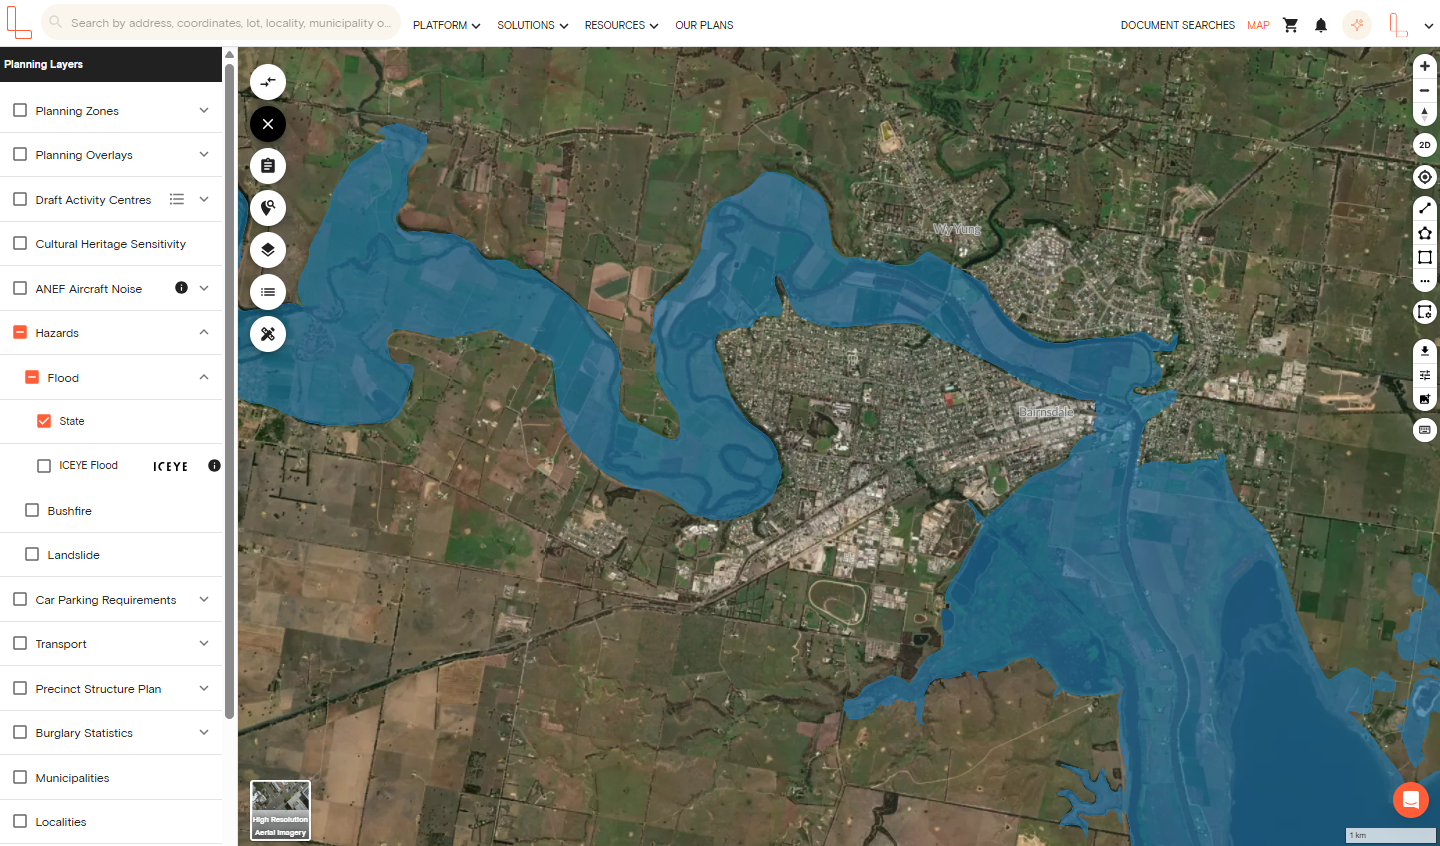This screenshot has width=1440, height=846.
Task: Select the line measure tool
Action: [1425, 208]
